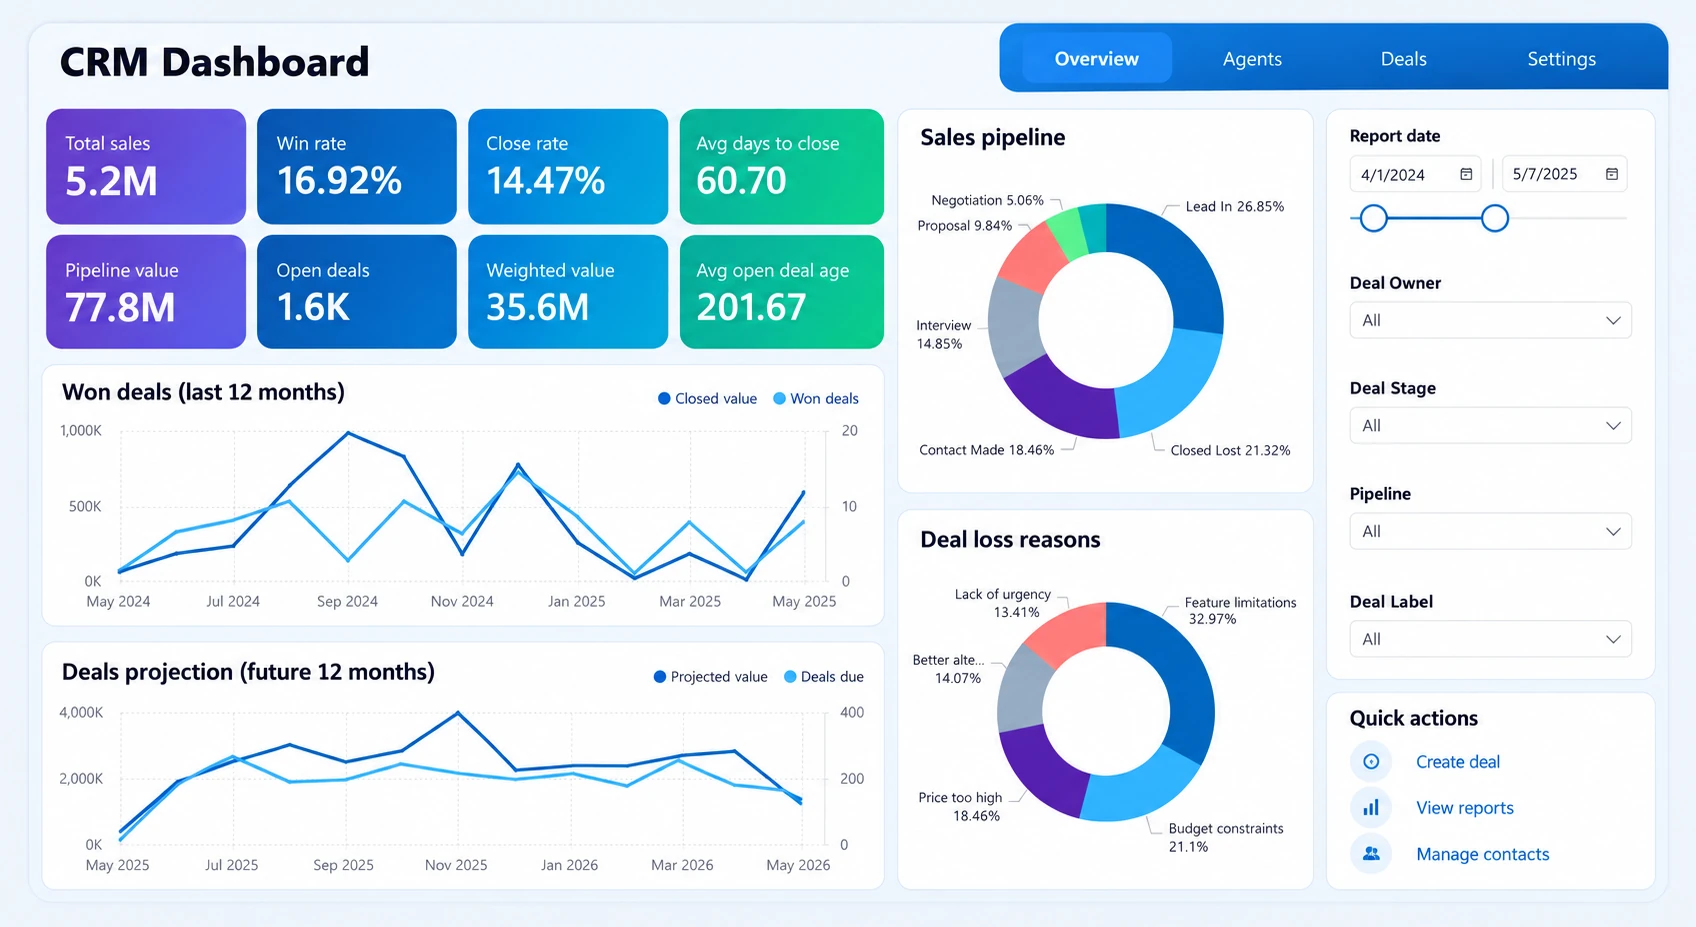
Task: Select the Avg open deal age card
Action: click(x=782, y=292)
